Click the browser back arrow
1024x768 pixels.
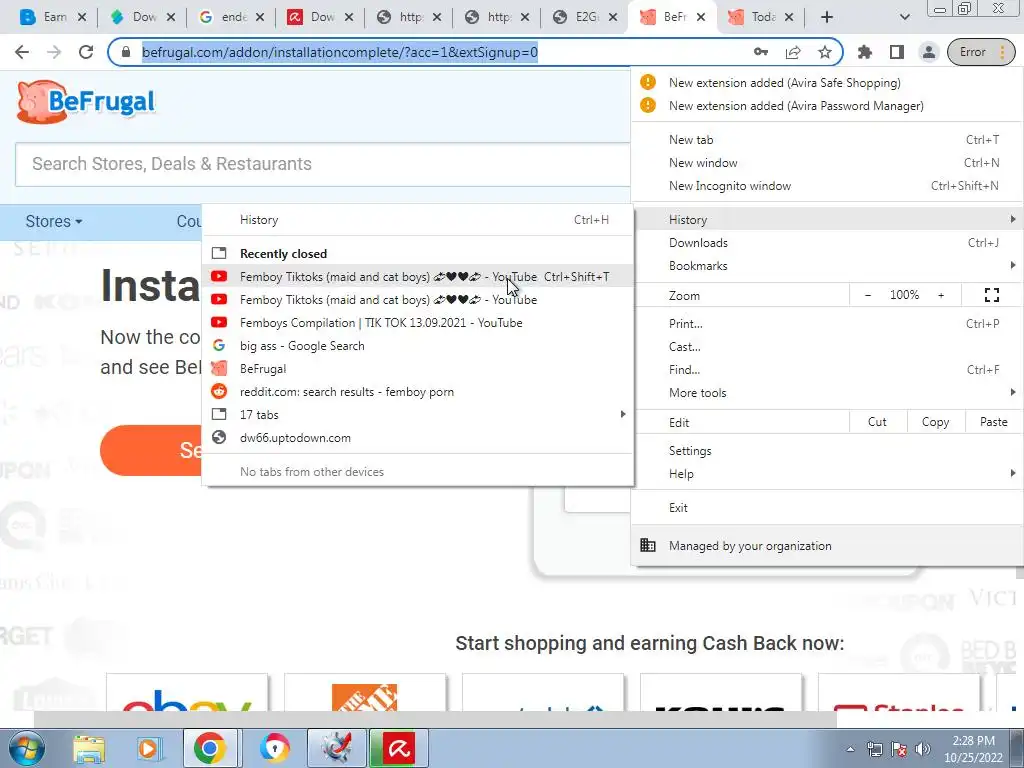[22, 52]
